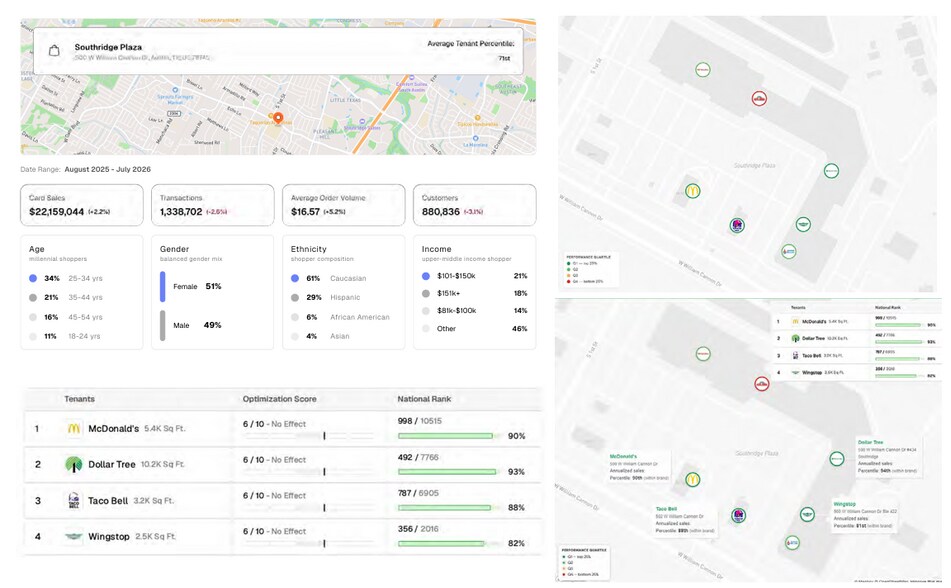Click the Other 46% income row
The width and height of the screenshot is (951, 588).
click(474, 328)
